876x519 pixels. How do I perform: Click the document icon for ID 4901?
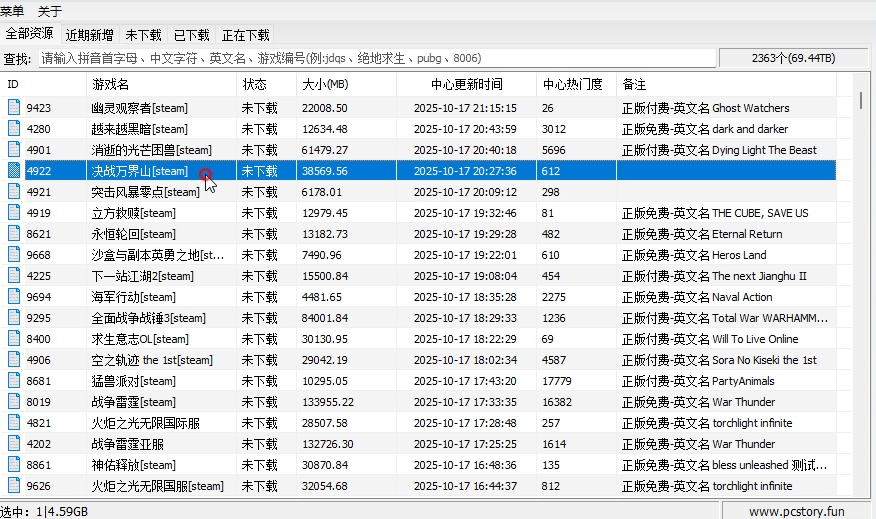point(14,150)
